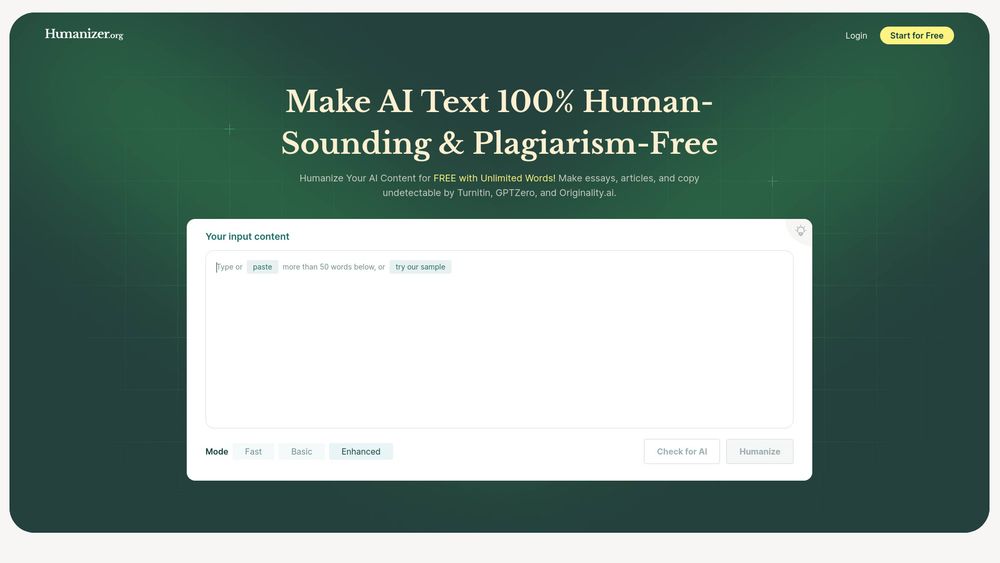Click the 'Mode' label
This screenshot has width=1000, height=563.
(217, 451)
